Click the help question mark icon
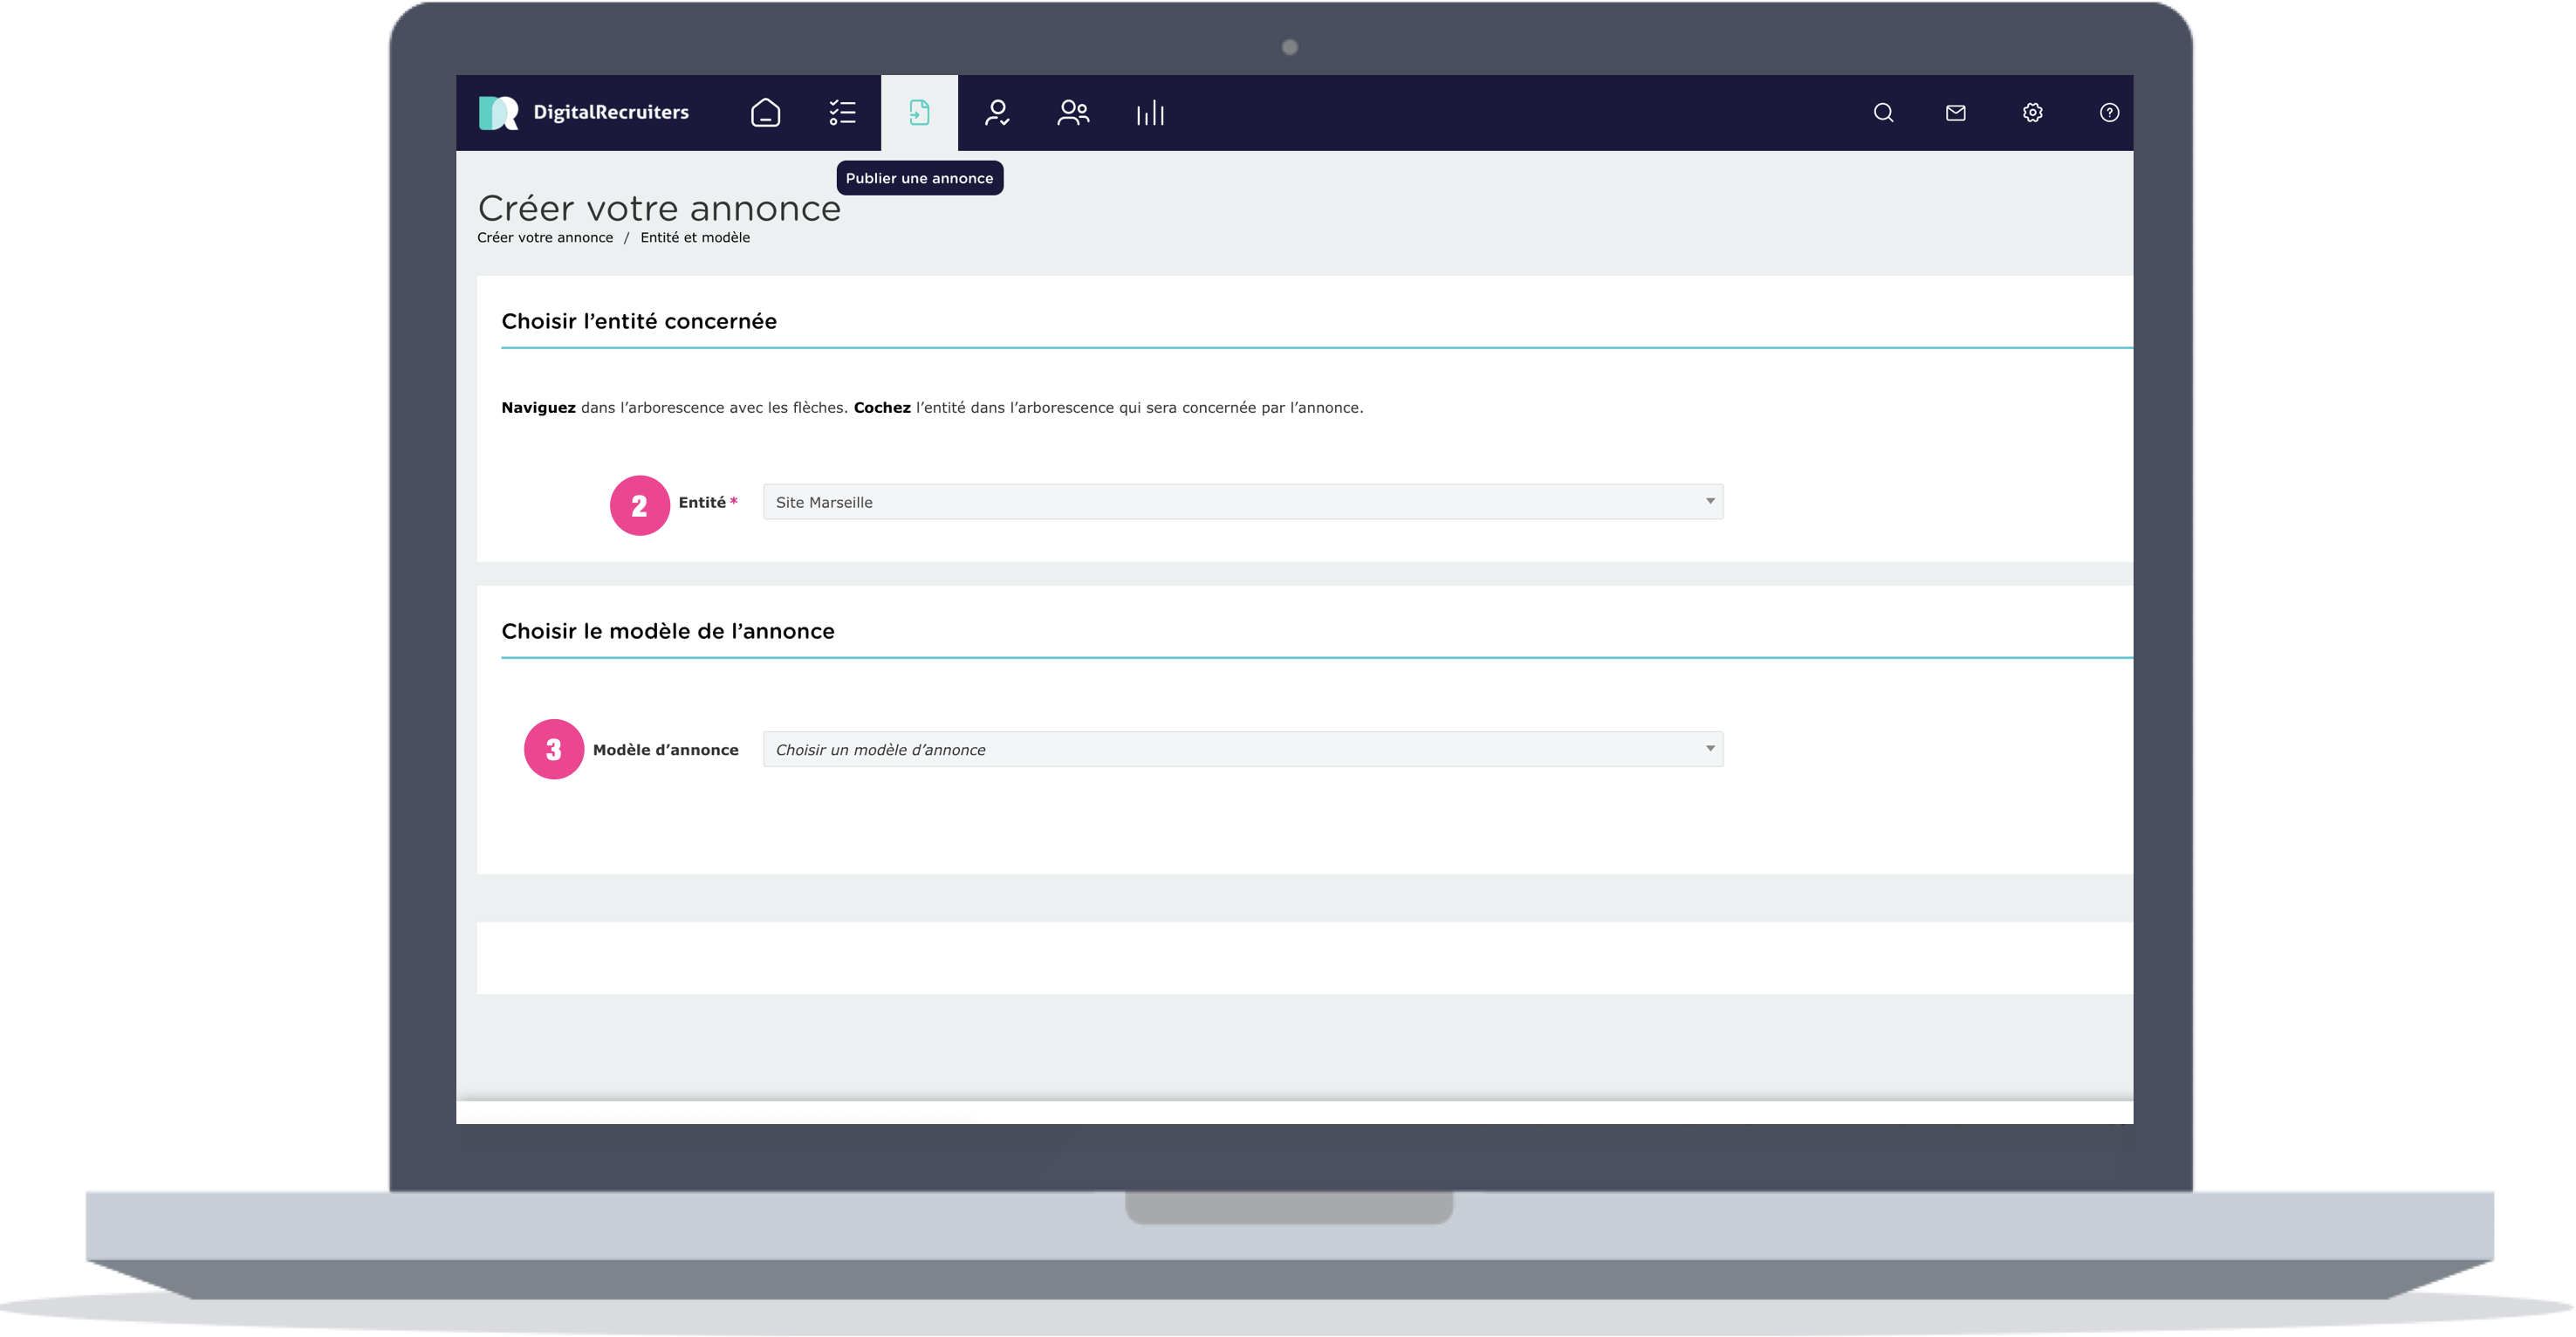This screenshot has width=2576, height=1337. click(x=2109, y=112)
